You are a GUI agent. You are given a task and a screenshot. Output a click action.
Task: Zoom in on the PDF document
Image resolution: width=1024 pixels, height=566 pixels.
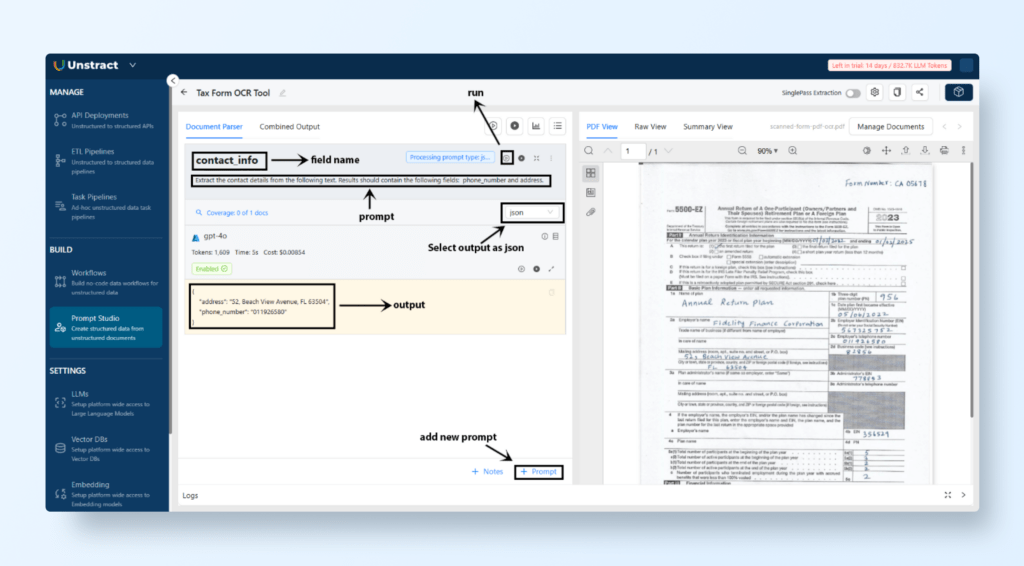coord(793,151)
